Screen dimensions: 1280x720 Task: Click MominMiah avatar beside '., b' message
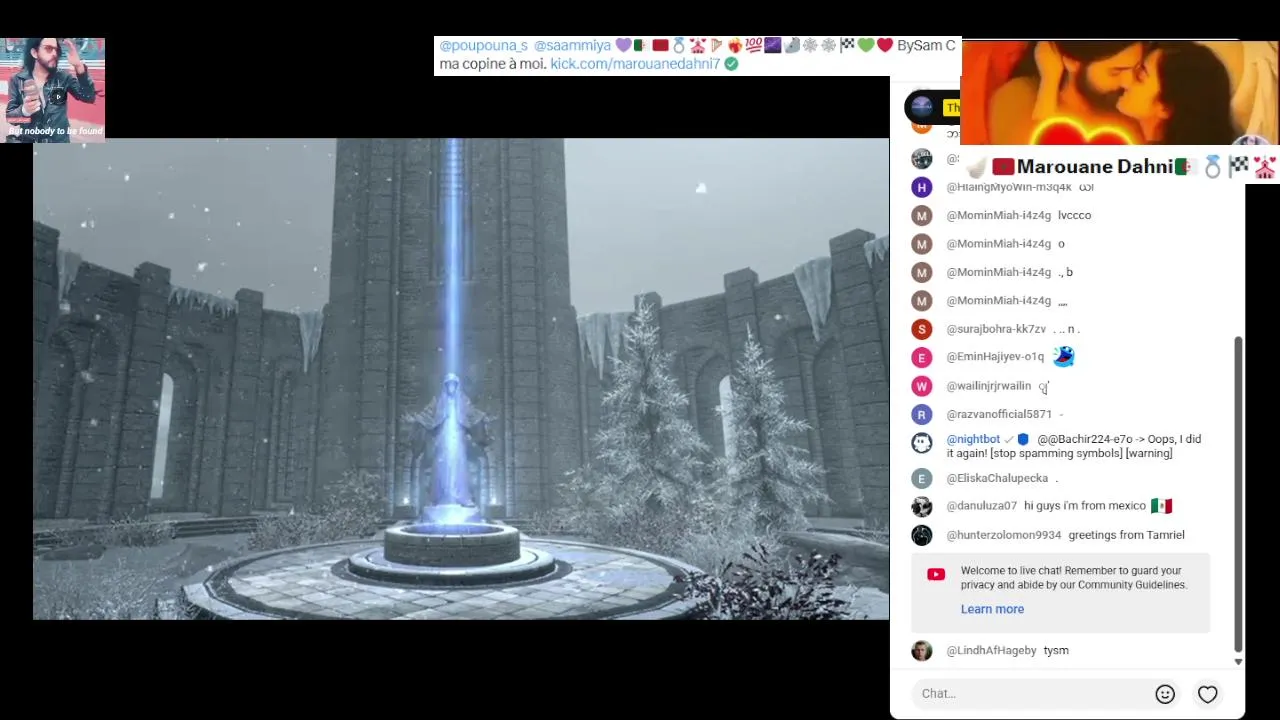click(x=922, y=272)
